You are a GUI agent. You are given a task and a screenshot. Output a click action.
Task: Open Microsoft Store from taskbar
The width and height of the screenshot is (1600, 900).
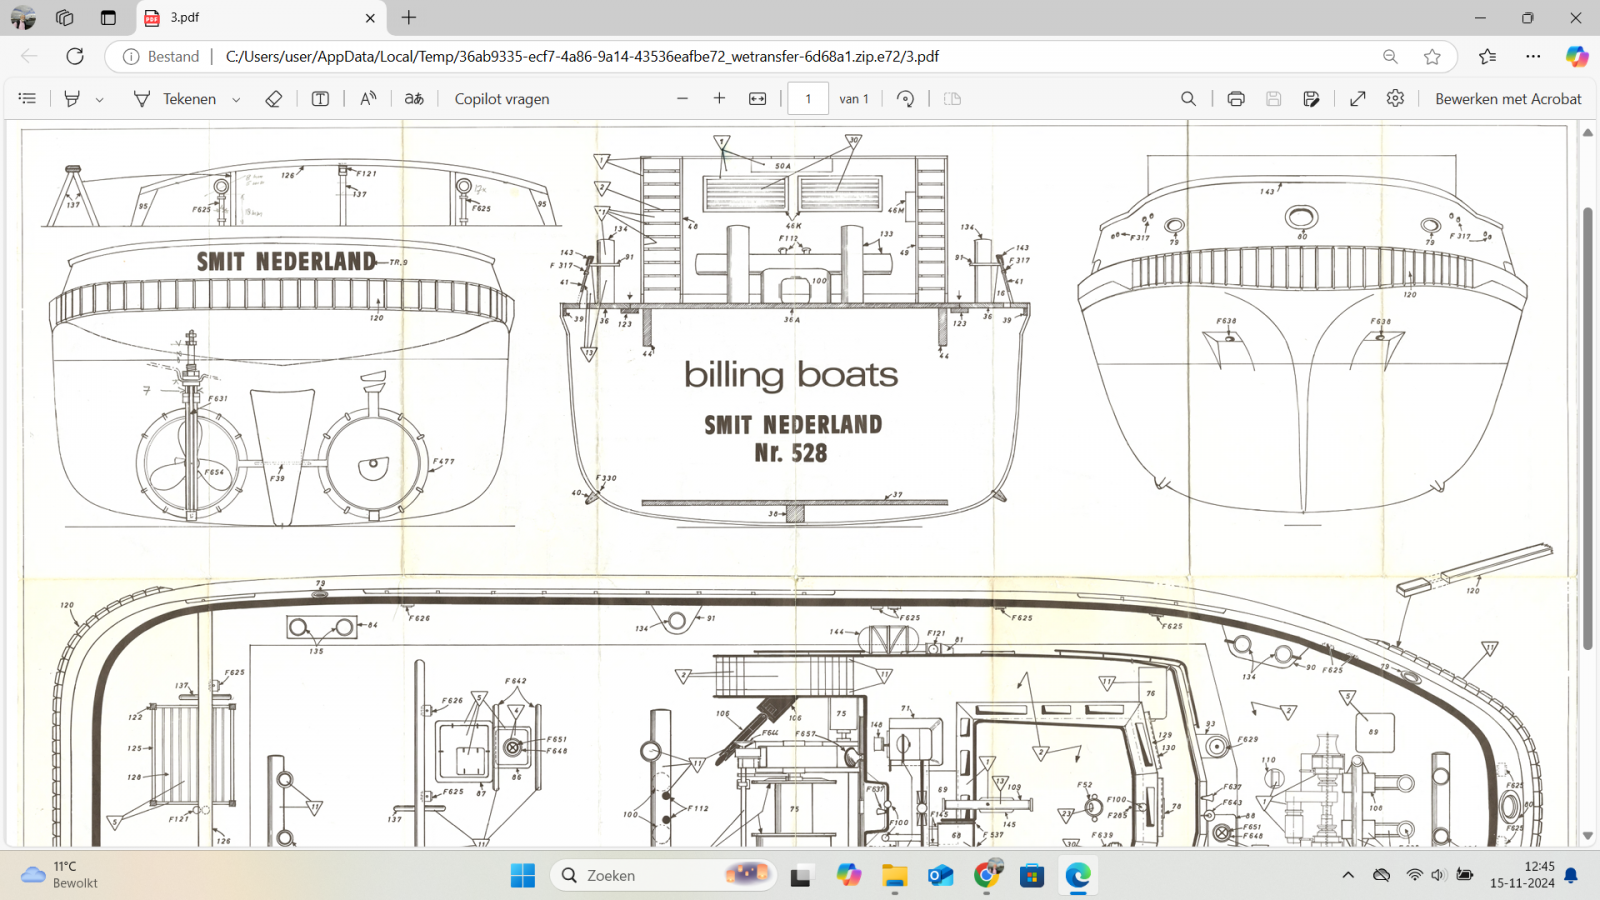[1032, 875]
